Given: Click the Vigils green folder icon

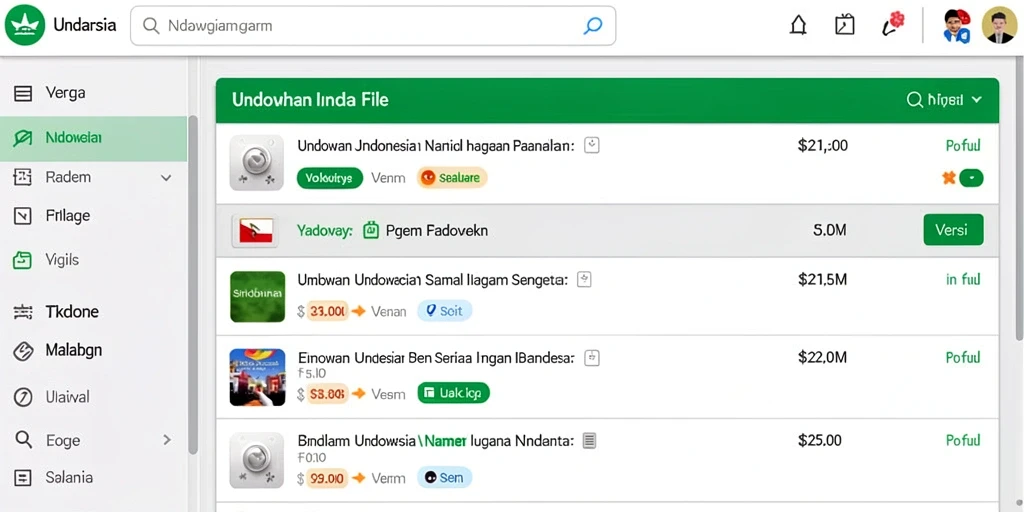Looking at the screenshot, I should click(x=23, y=260).
